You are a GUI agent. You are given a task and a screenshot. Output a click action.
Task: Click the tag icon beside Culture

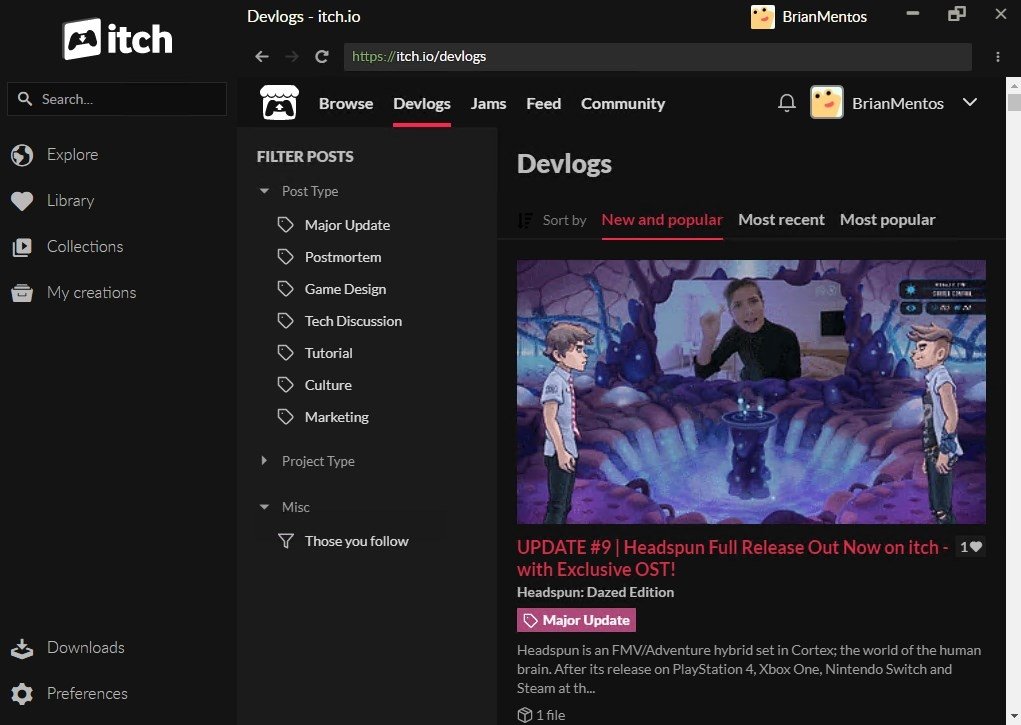[x=285, y=384]
